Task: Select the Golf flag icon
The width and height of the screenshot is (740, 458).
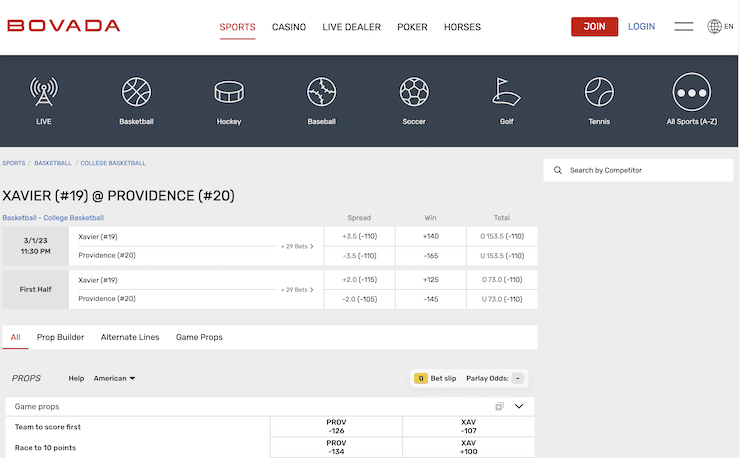Action: [x=506, y=93]
